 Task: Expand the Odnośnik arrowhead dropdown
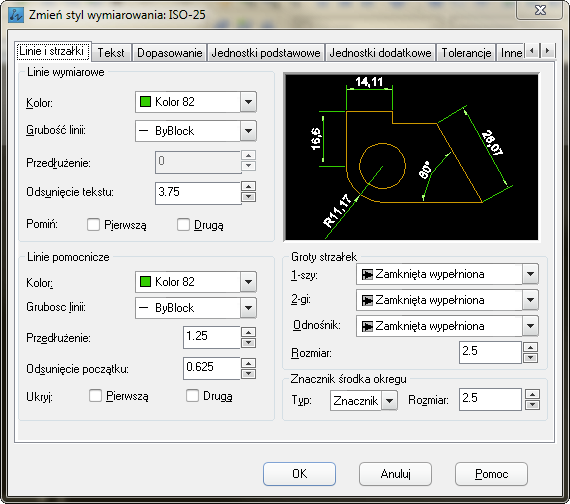[530, 325]
